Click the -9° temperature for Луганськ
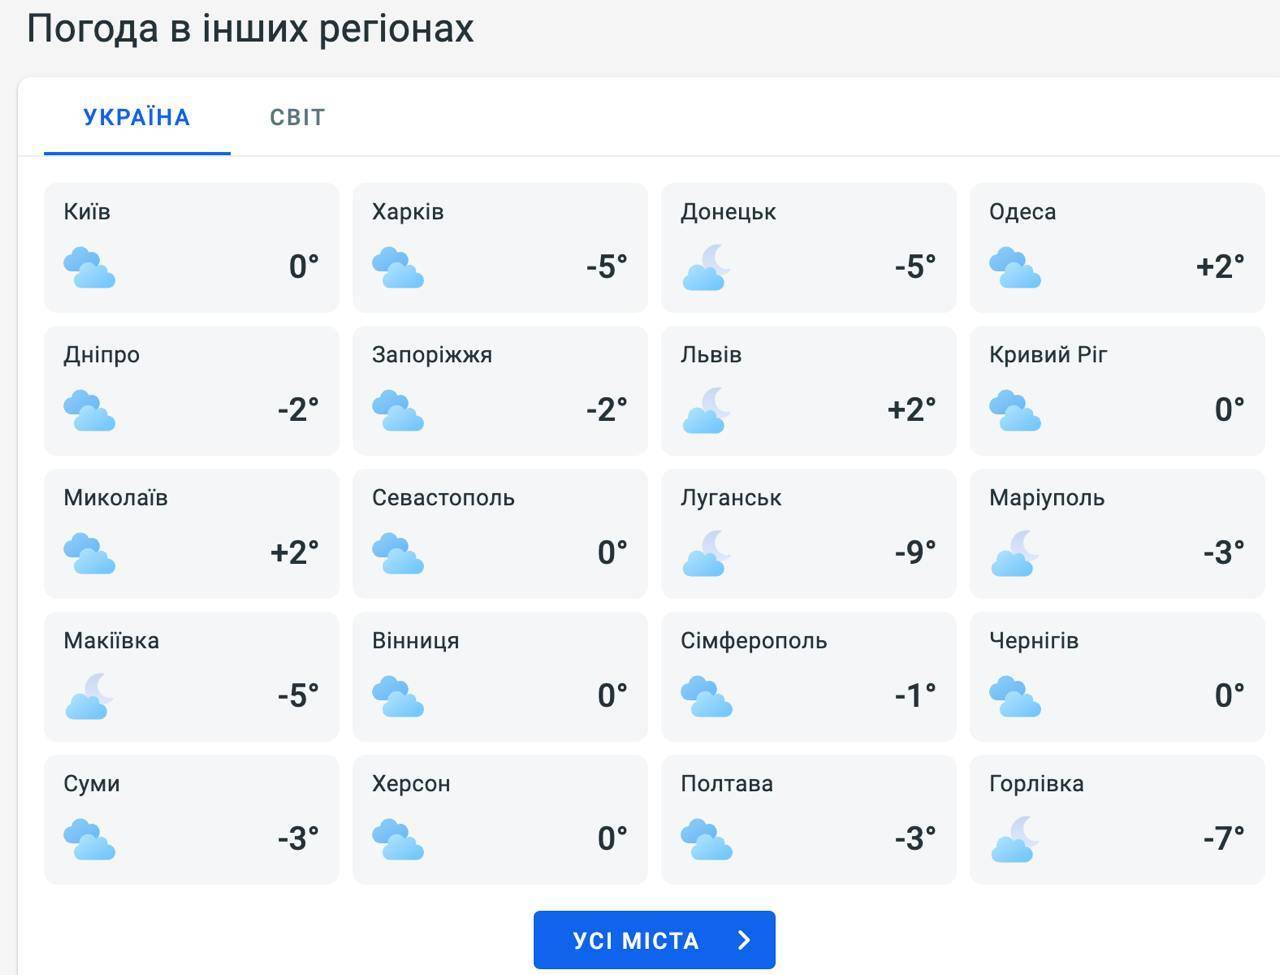The width and height of the screenshot is (1280, 975). tap(916, 553)
